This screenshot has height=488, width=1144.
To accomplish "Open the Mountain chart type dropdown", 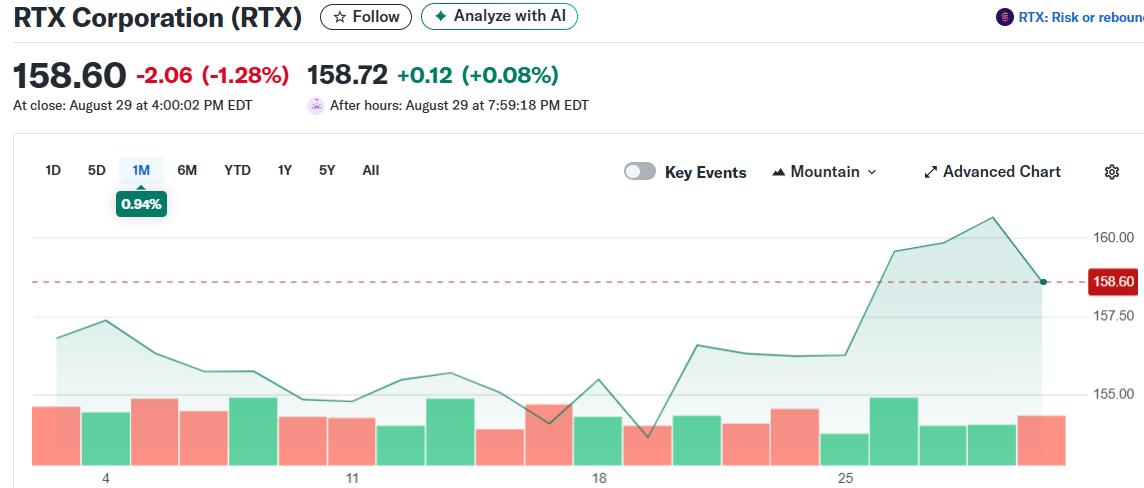I will (824, 172).
